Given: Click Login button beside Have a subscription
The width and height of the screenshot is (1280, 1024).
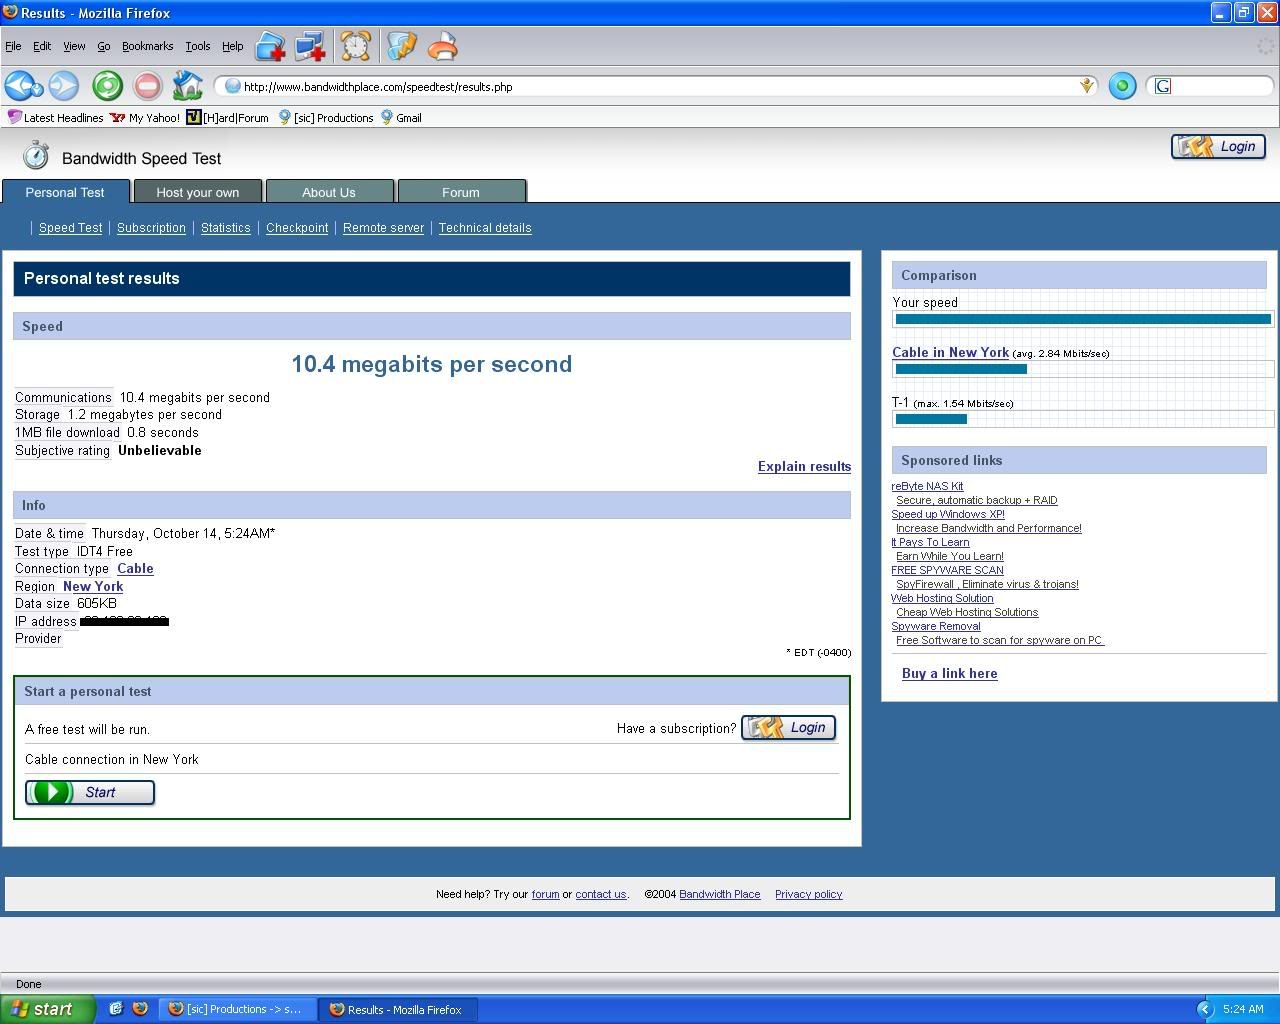Looking at the screenshot, I should [788, 728].
